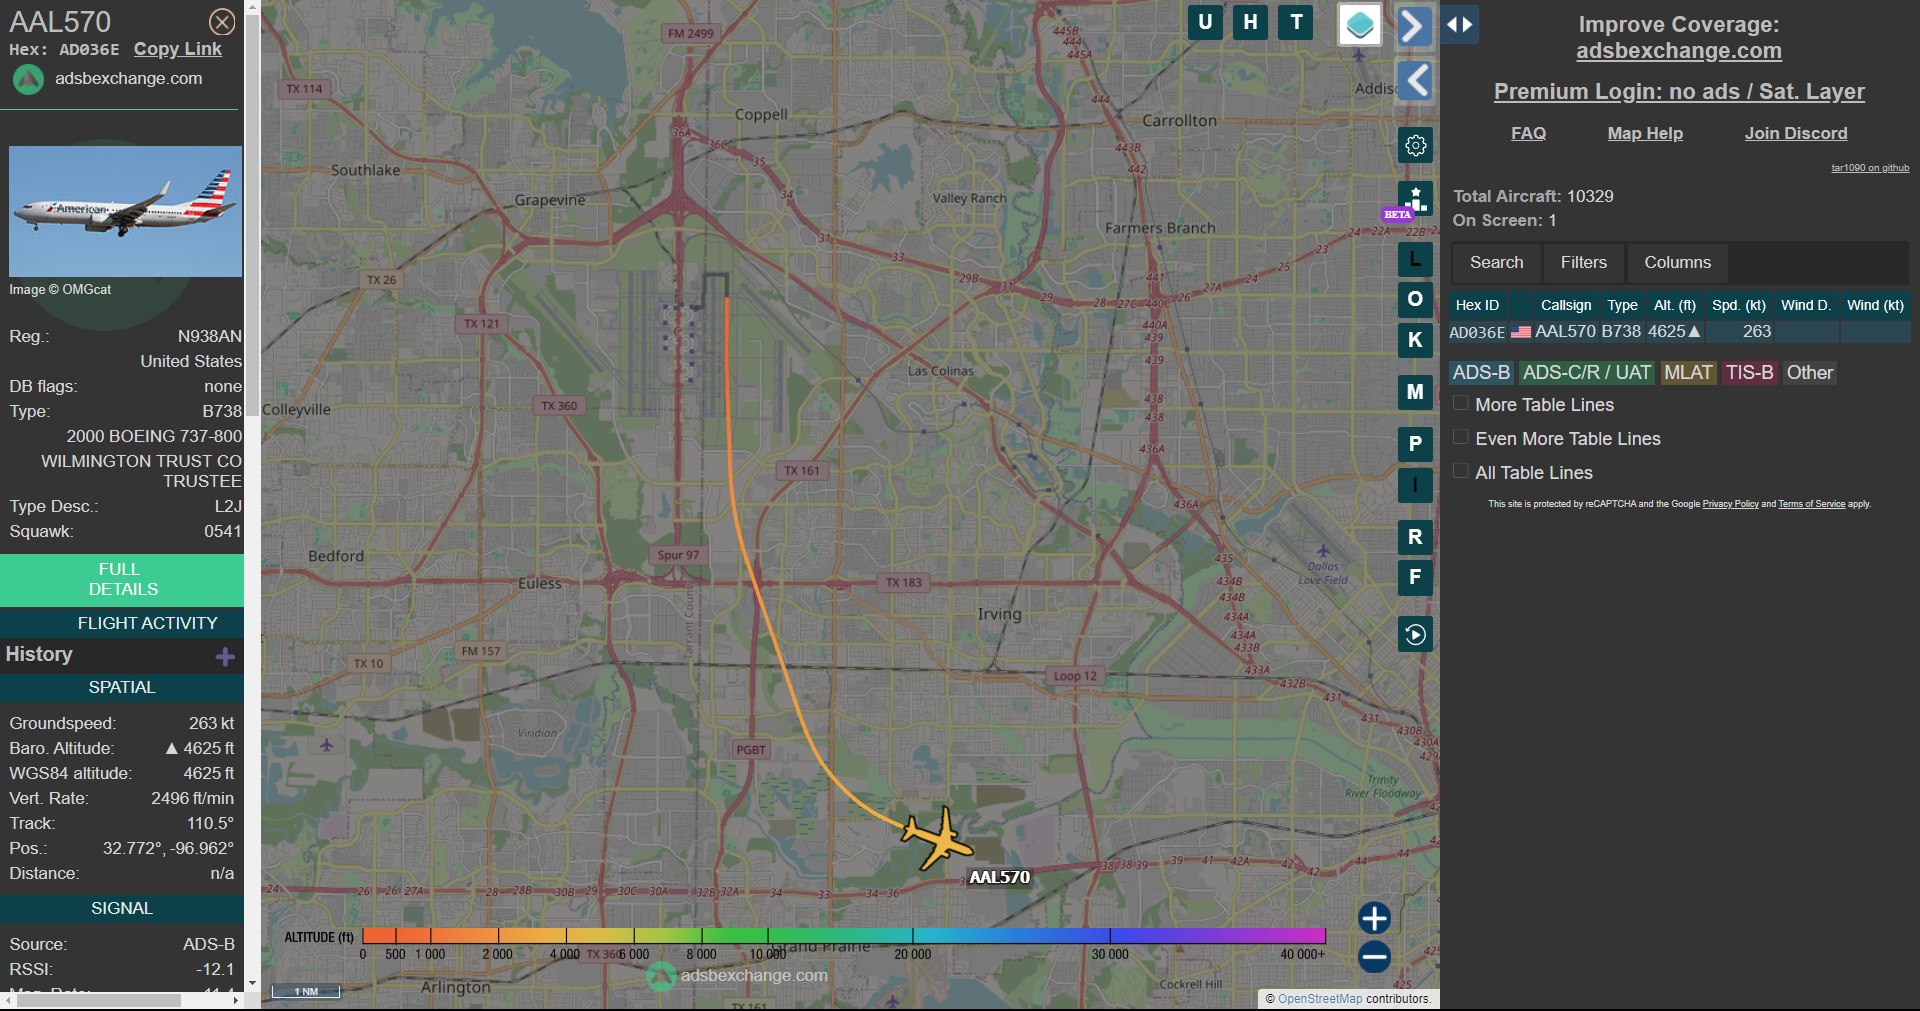The width and height of the screenshot is (1920, 1011).
Task: Open the map layer switcher
Action: (1360, 25)
